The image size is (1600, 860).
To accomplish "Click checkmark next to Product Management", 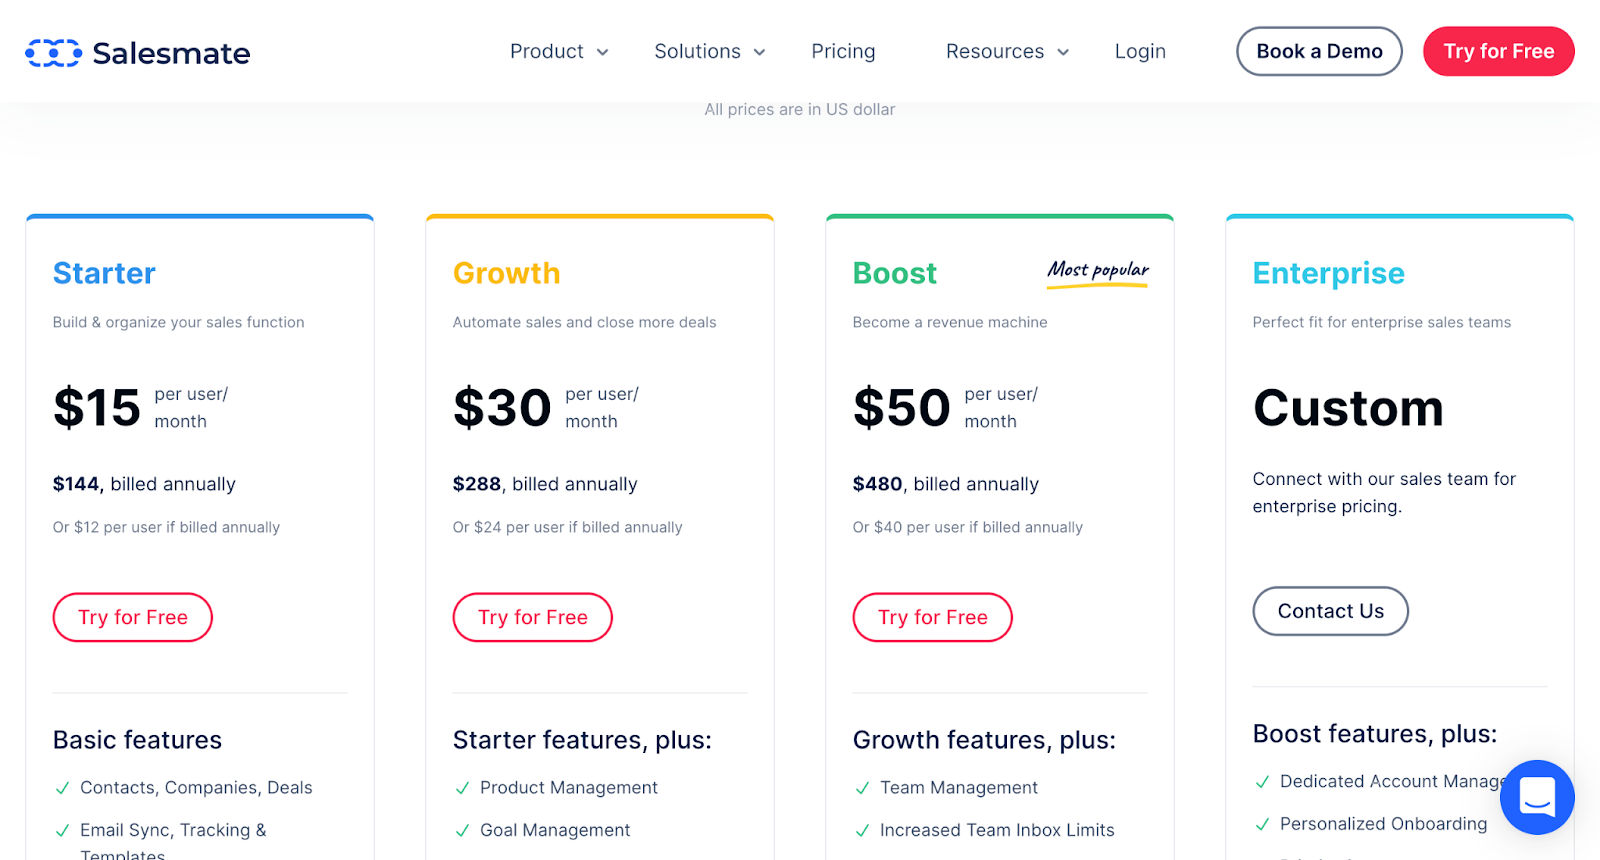I will [x=462, y=788].
